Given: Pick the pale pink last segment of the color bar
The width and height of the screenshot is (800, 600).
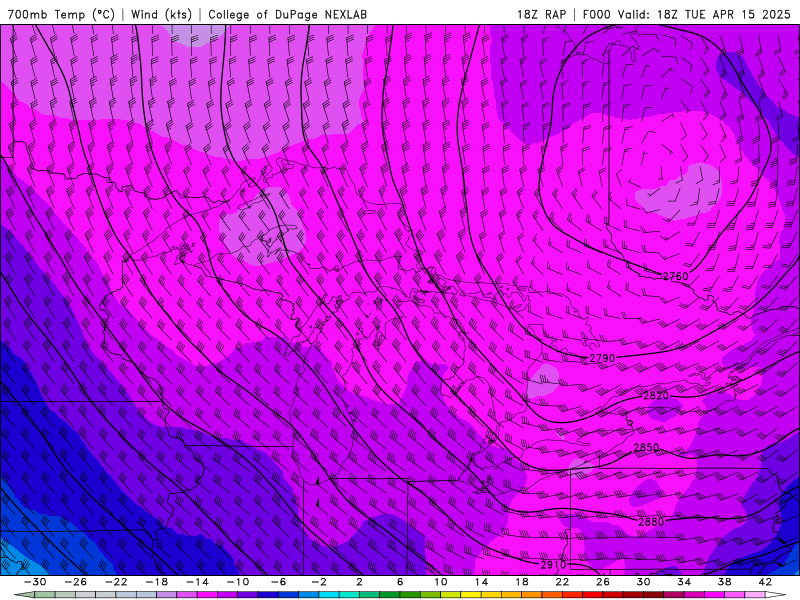Looking at the screenshot, I should (x=755, y=595).
